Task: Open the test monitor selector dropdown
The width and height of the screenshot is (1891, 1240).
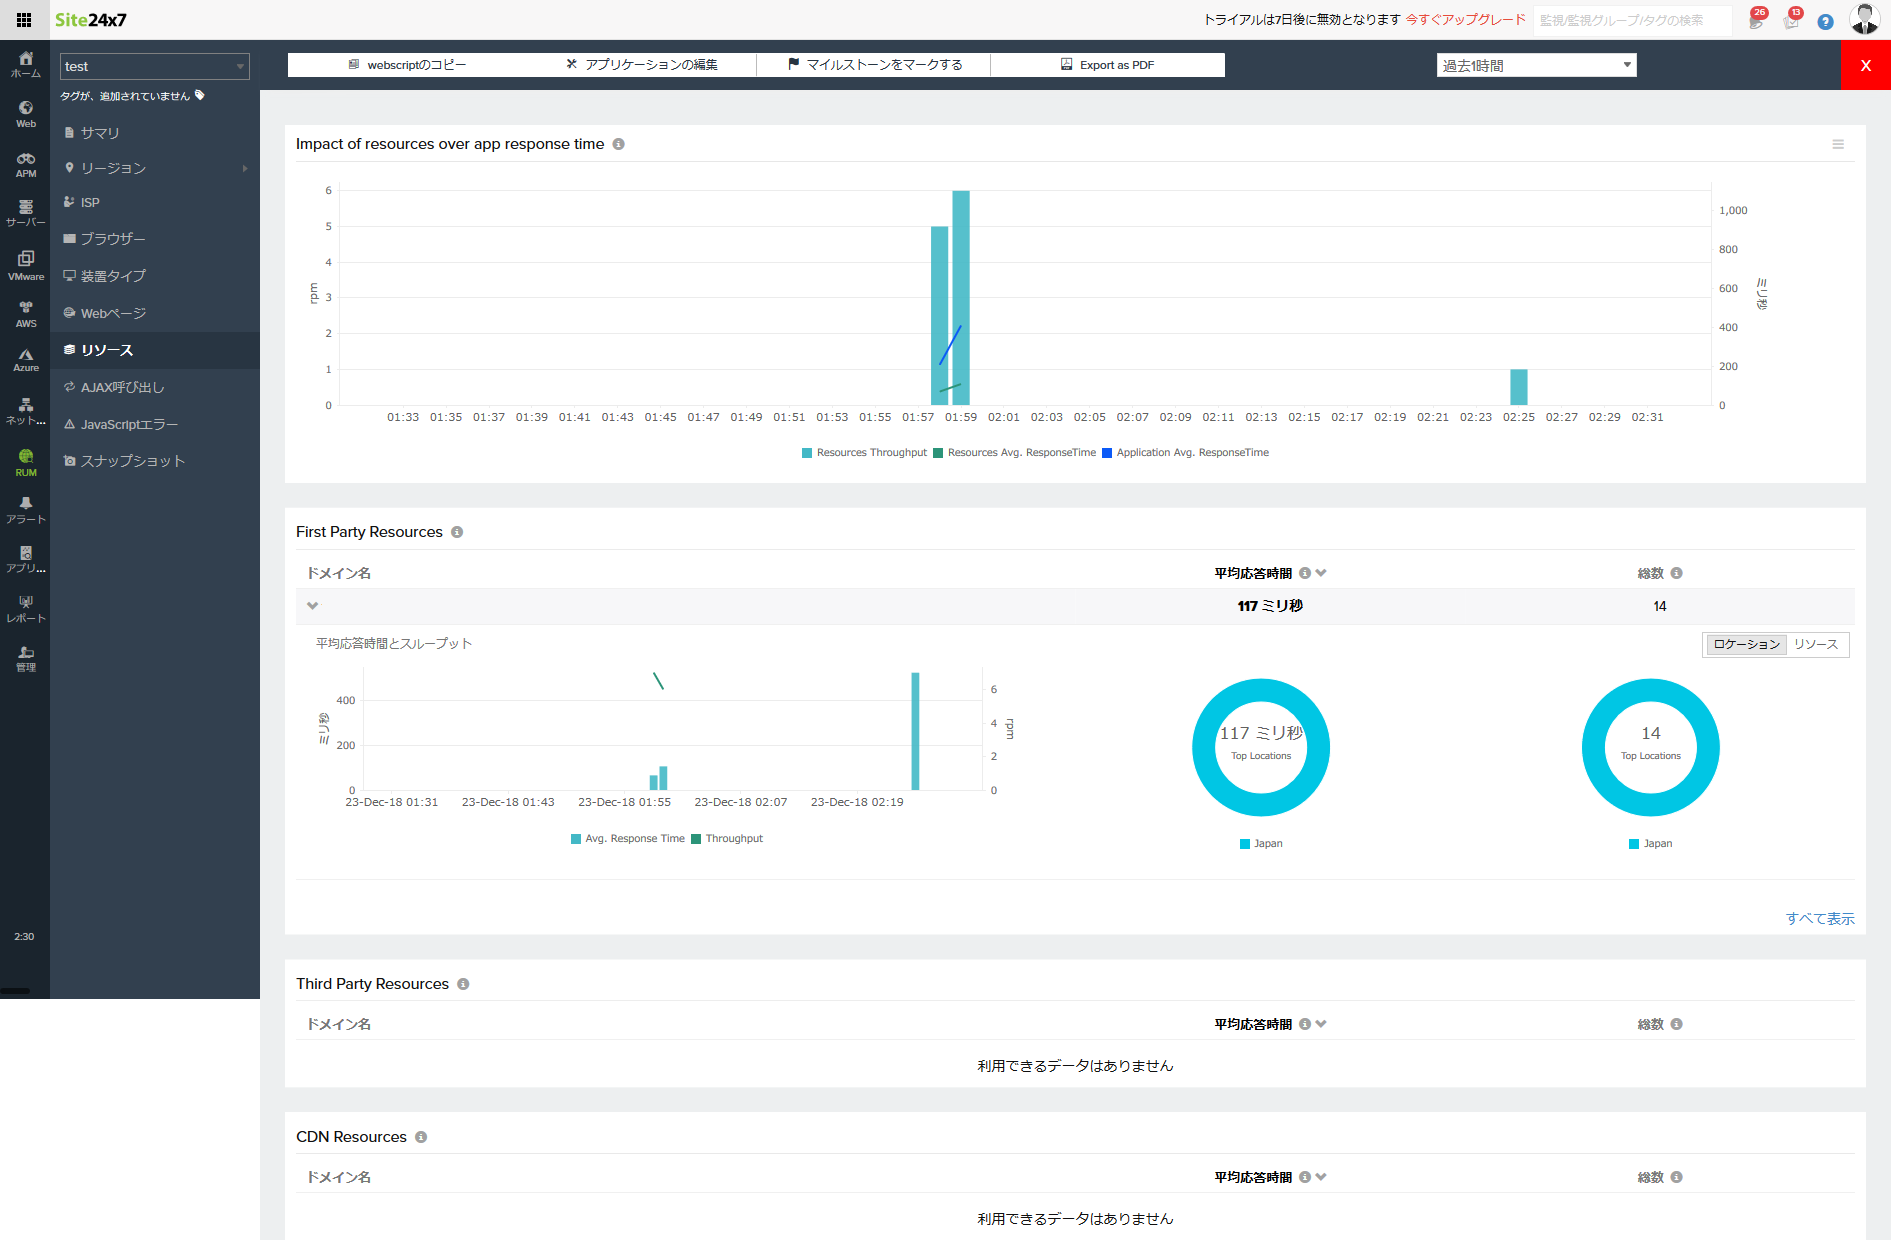Action: pyautogui.click(x=154, y=67)
